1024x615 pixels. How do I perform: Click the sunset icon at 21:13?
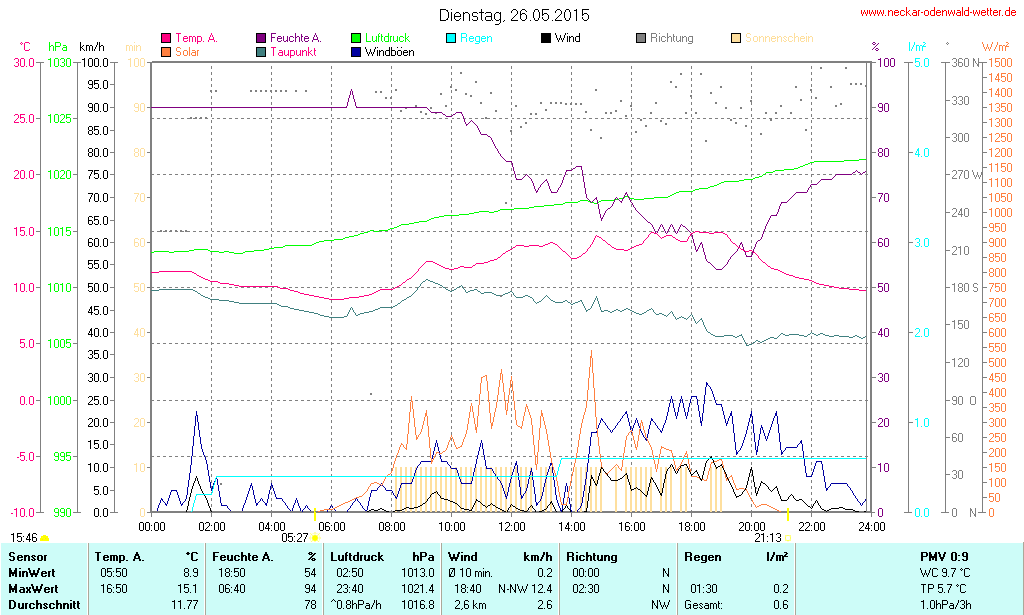[x=789, y=538]
